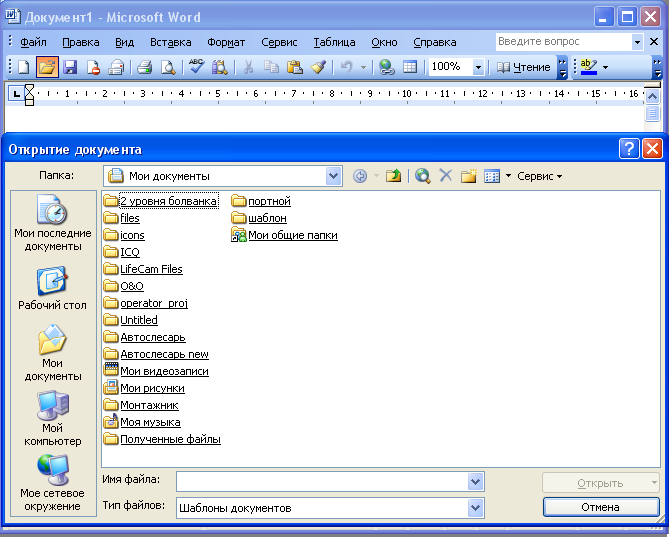Open the Окно menu
This screenshot has height=537, width=669.
384,42
